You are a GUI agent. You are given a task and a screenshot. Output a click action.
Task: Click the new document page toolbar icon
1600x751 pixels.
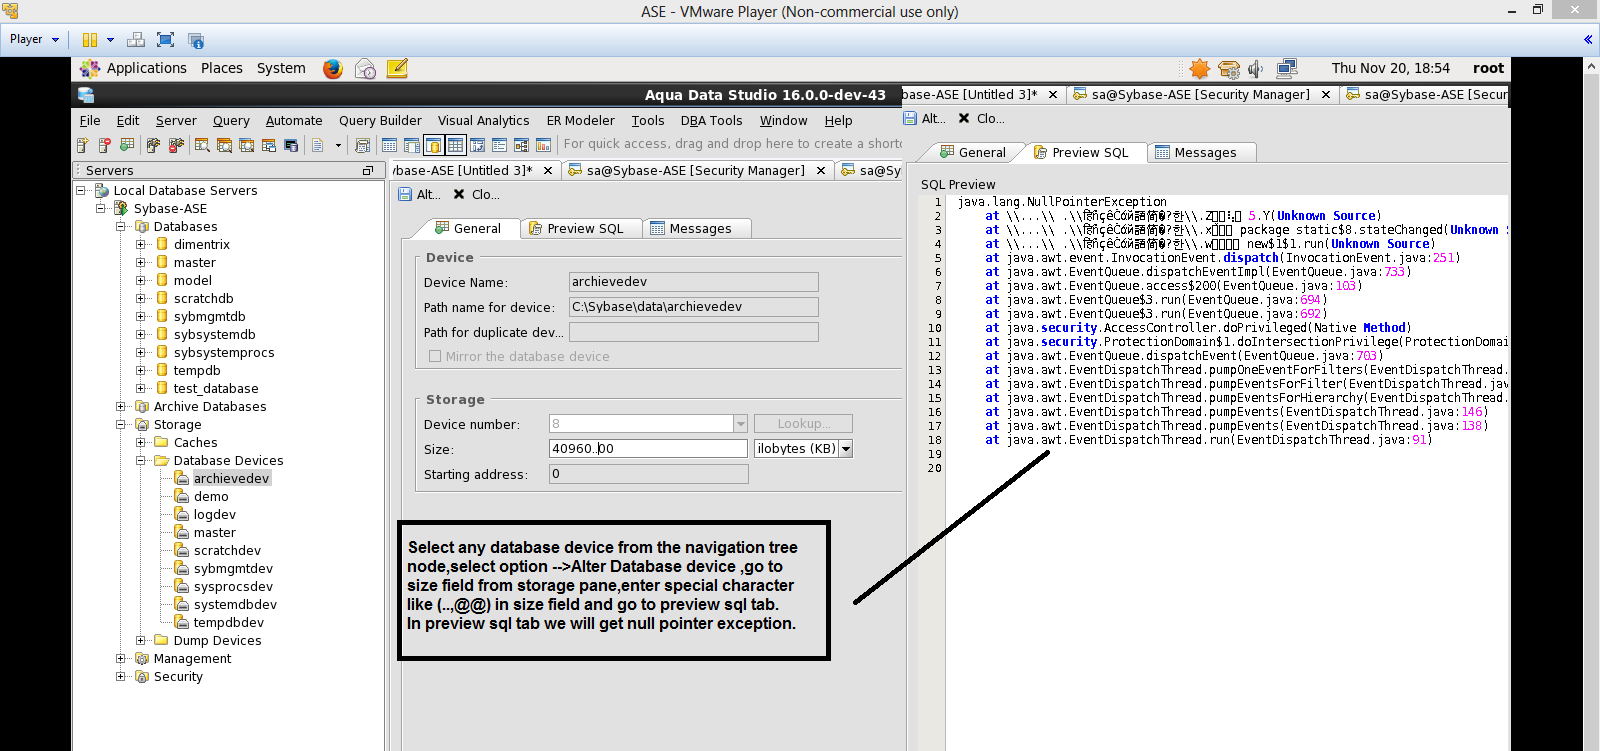(317, 145)
